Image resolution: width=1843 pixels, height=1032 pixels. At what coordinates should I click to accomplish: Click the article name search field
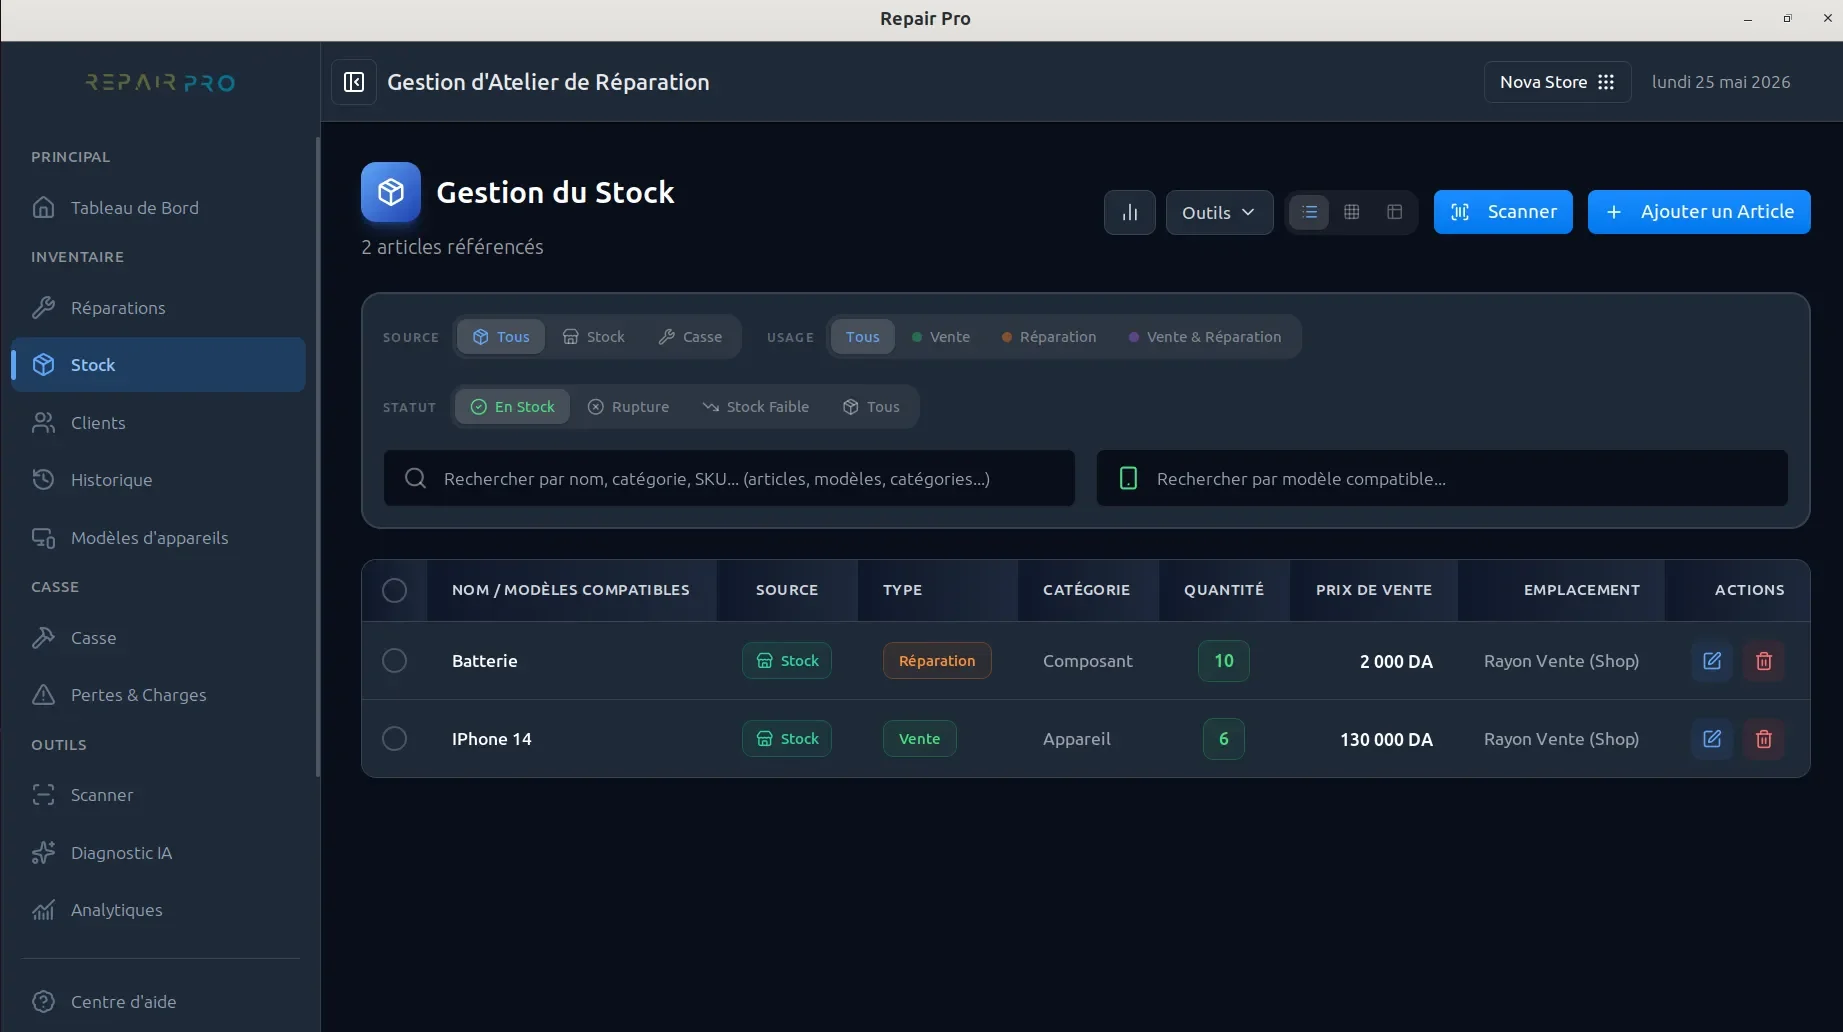(x=729, y=478)
